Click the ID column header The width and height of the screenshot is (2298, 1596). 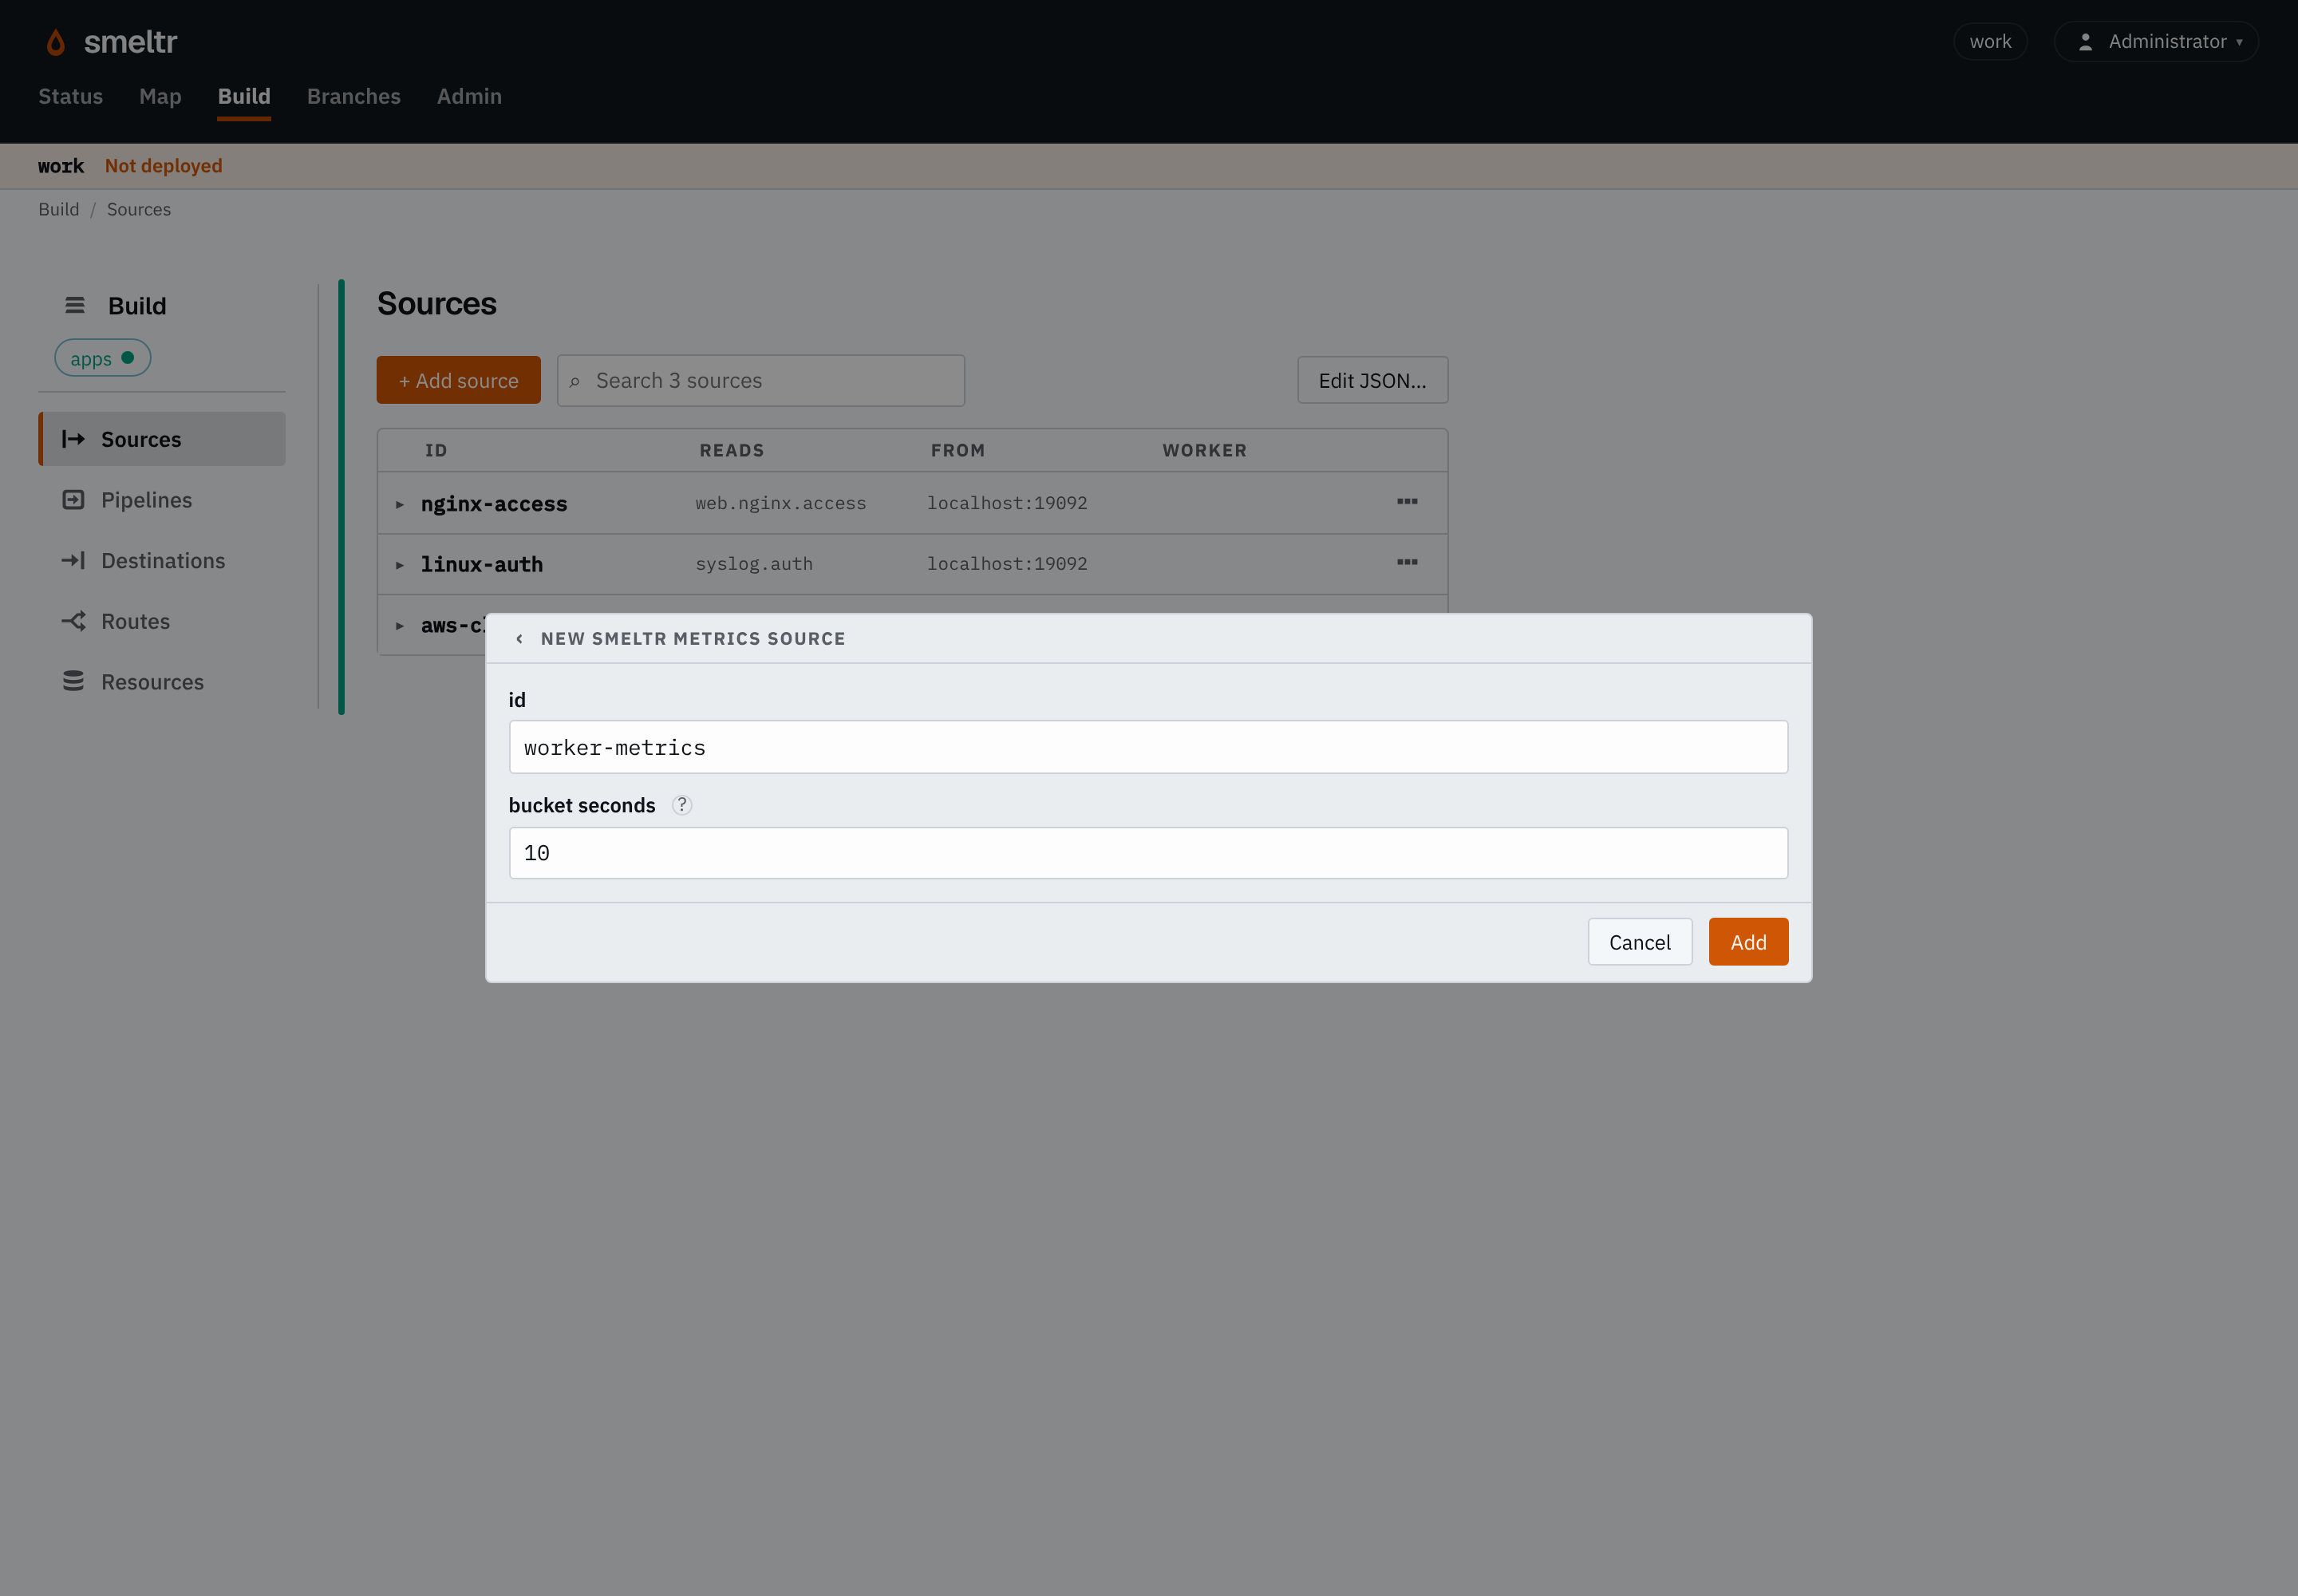point(436,451)
